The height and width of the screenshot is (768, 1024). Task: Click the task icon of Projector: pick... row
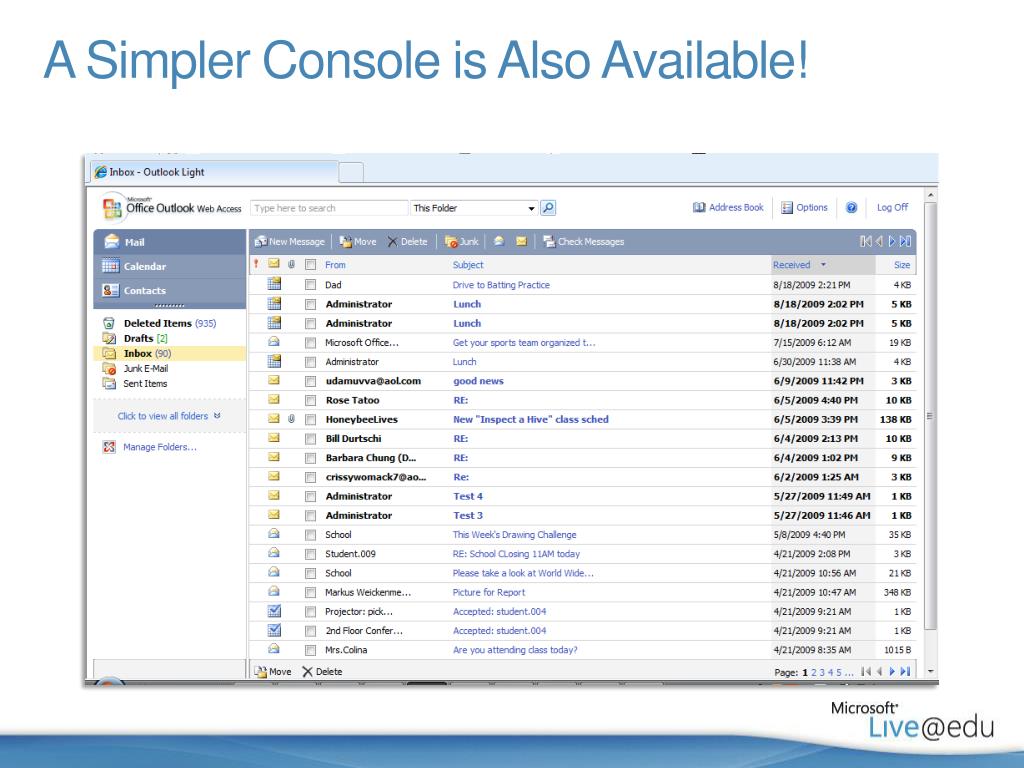click(x=274, y=611)
